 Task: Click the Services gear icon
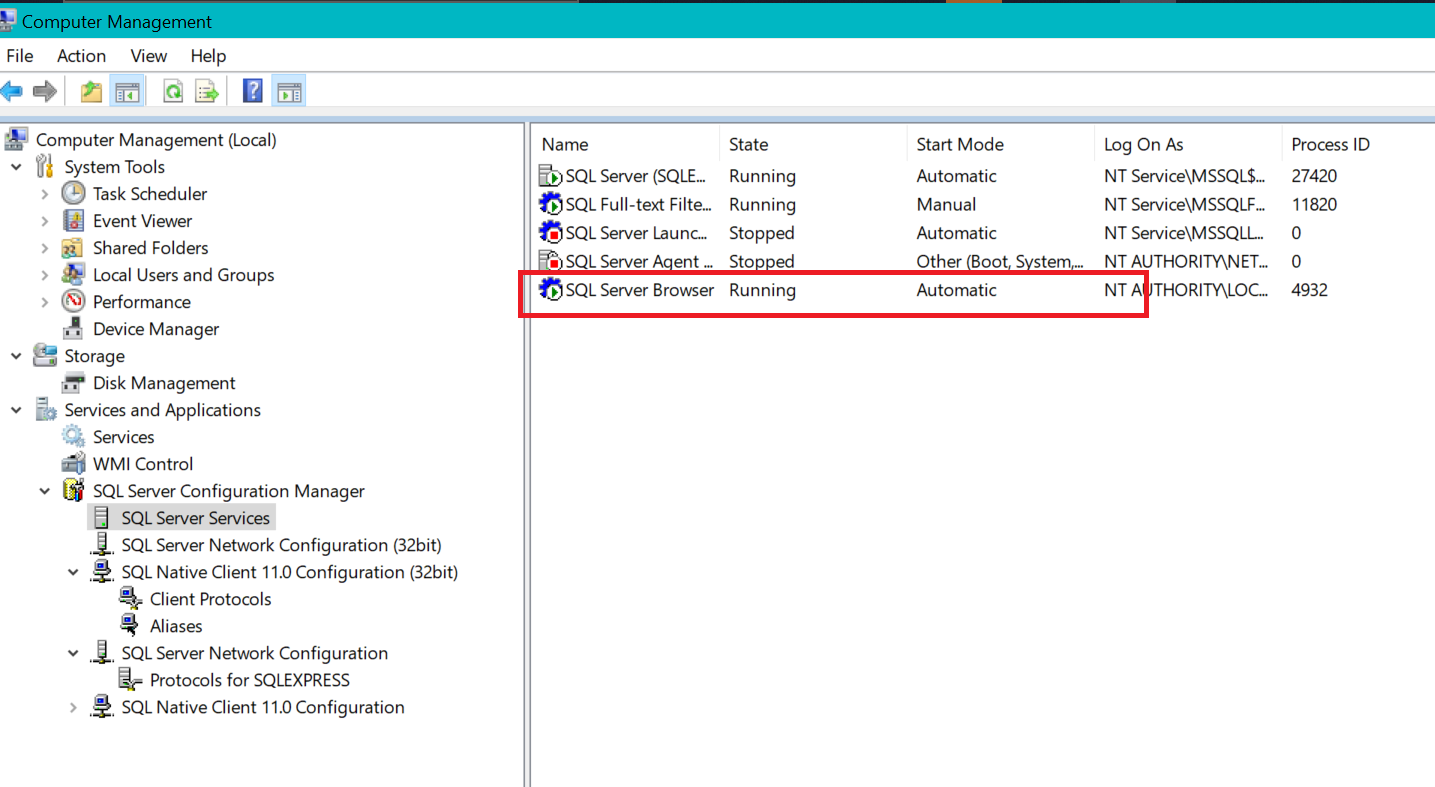73,436
